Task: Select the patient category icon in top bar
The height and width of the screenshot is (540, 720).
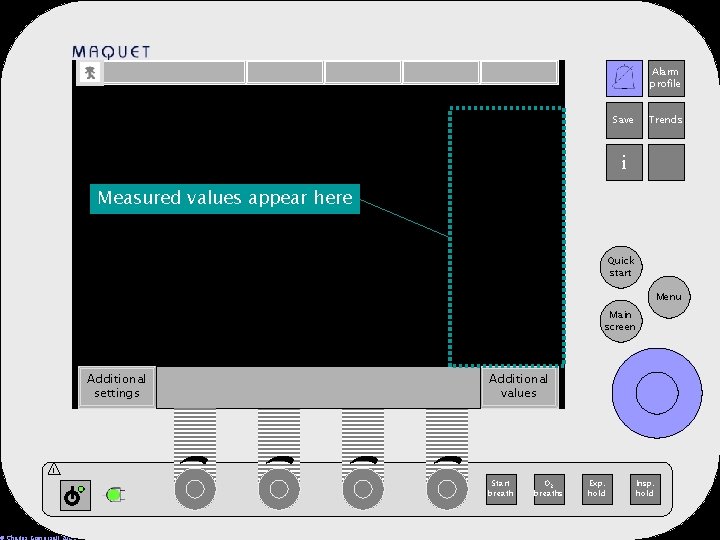Action: tap(90, 72)
